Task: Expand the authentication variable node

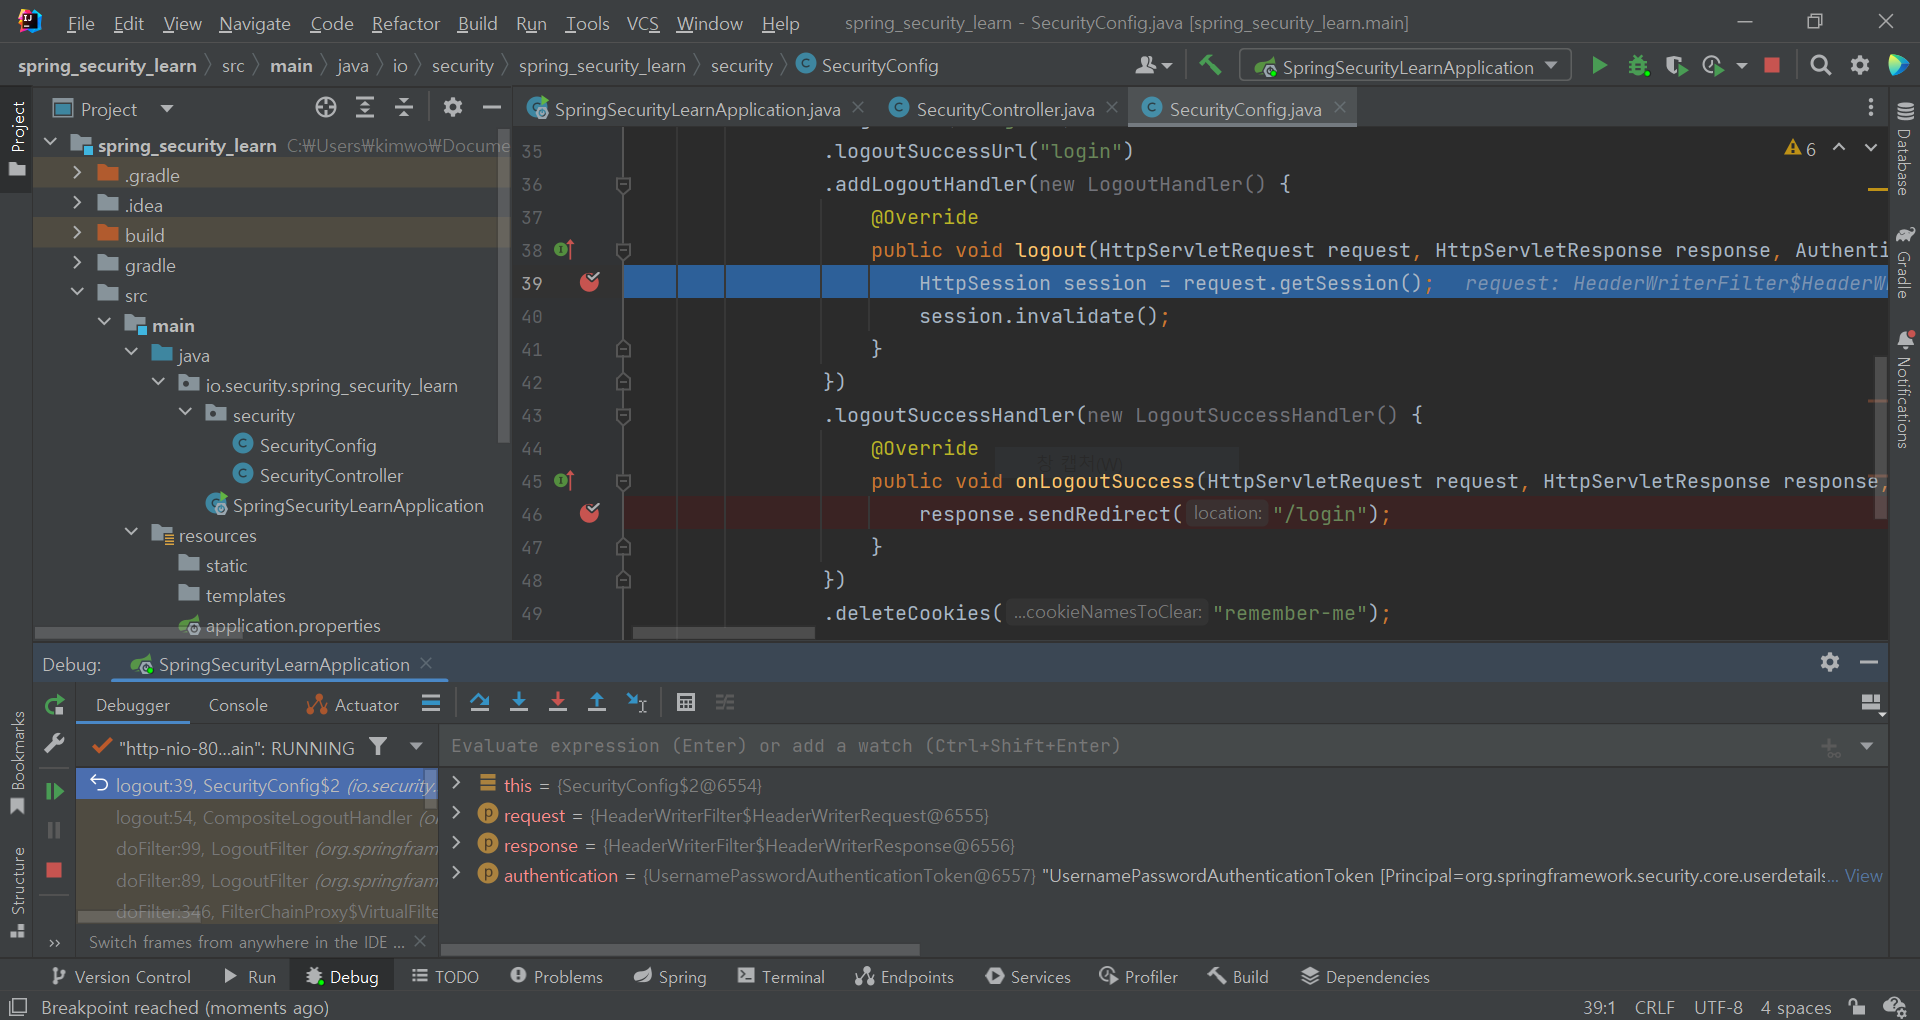Action: tap(457, 875)
